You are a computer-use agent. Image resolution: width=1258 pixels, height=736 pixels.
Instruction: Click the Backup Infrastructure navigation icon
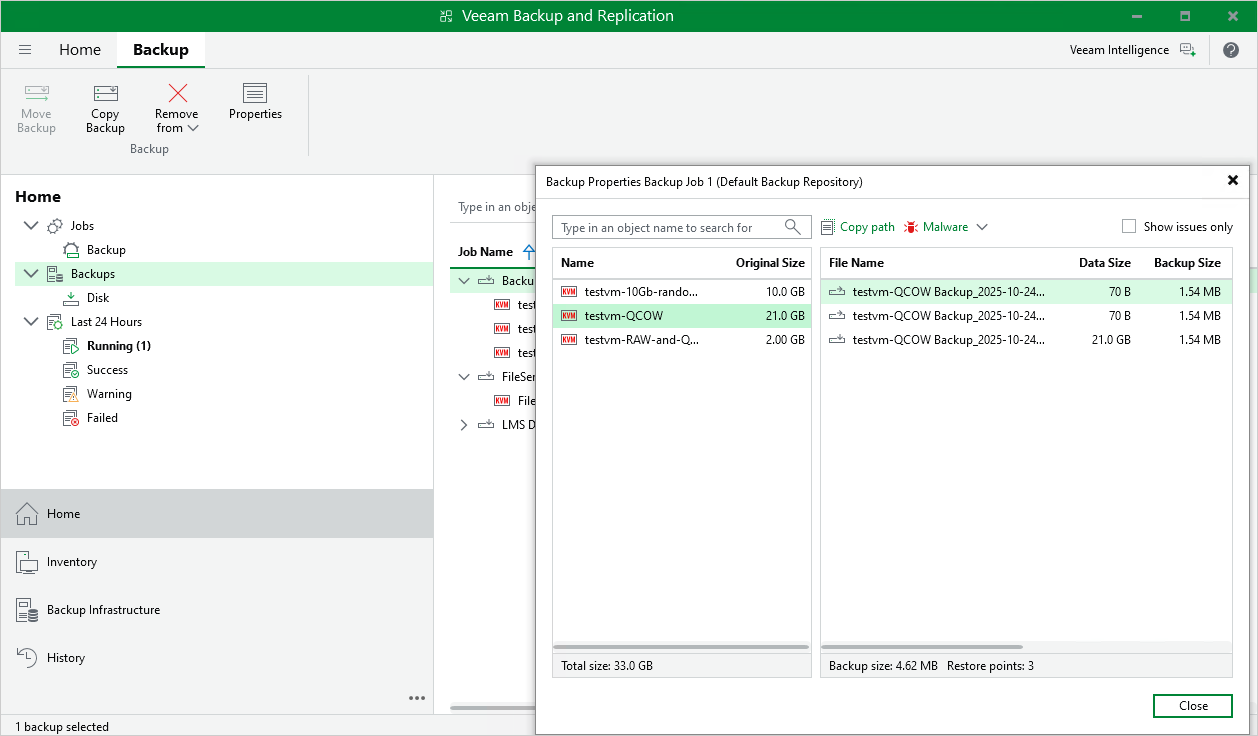[27, 610]
